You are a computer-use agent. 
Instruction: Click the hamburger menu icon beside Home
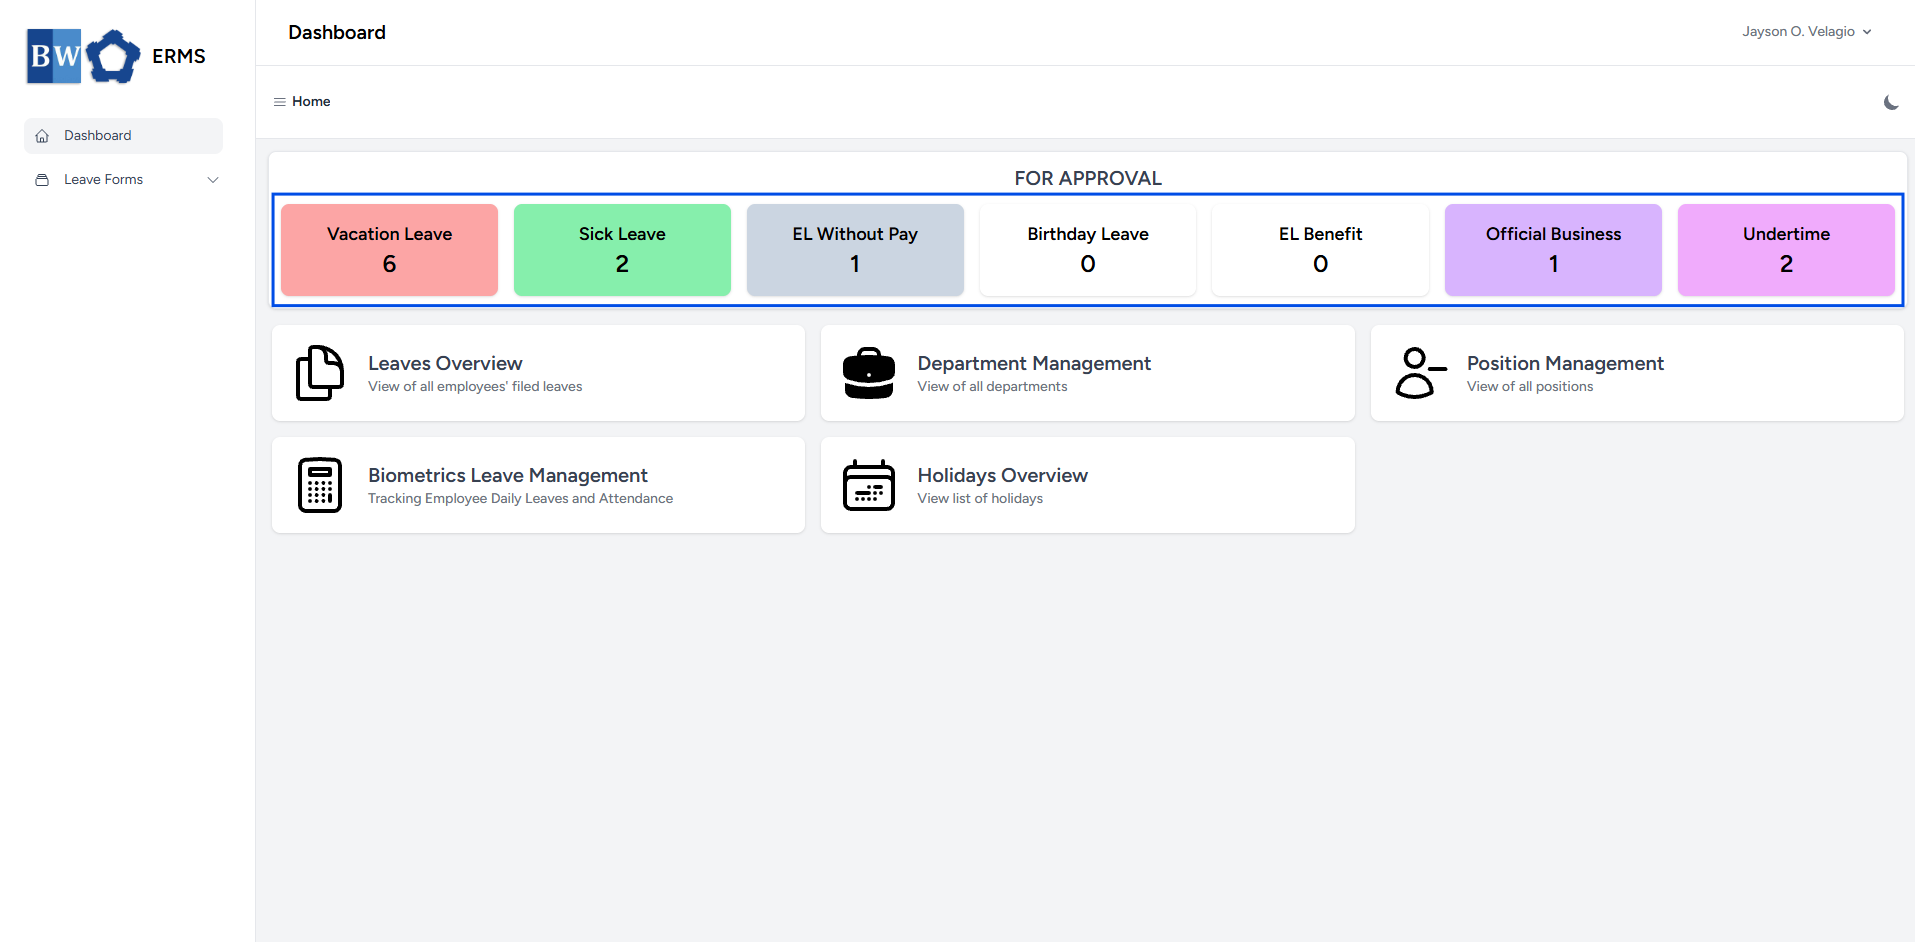(x=280, y=102)
